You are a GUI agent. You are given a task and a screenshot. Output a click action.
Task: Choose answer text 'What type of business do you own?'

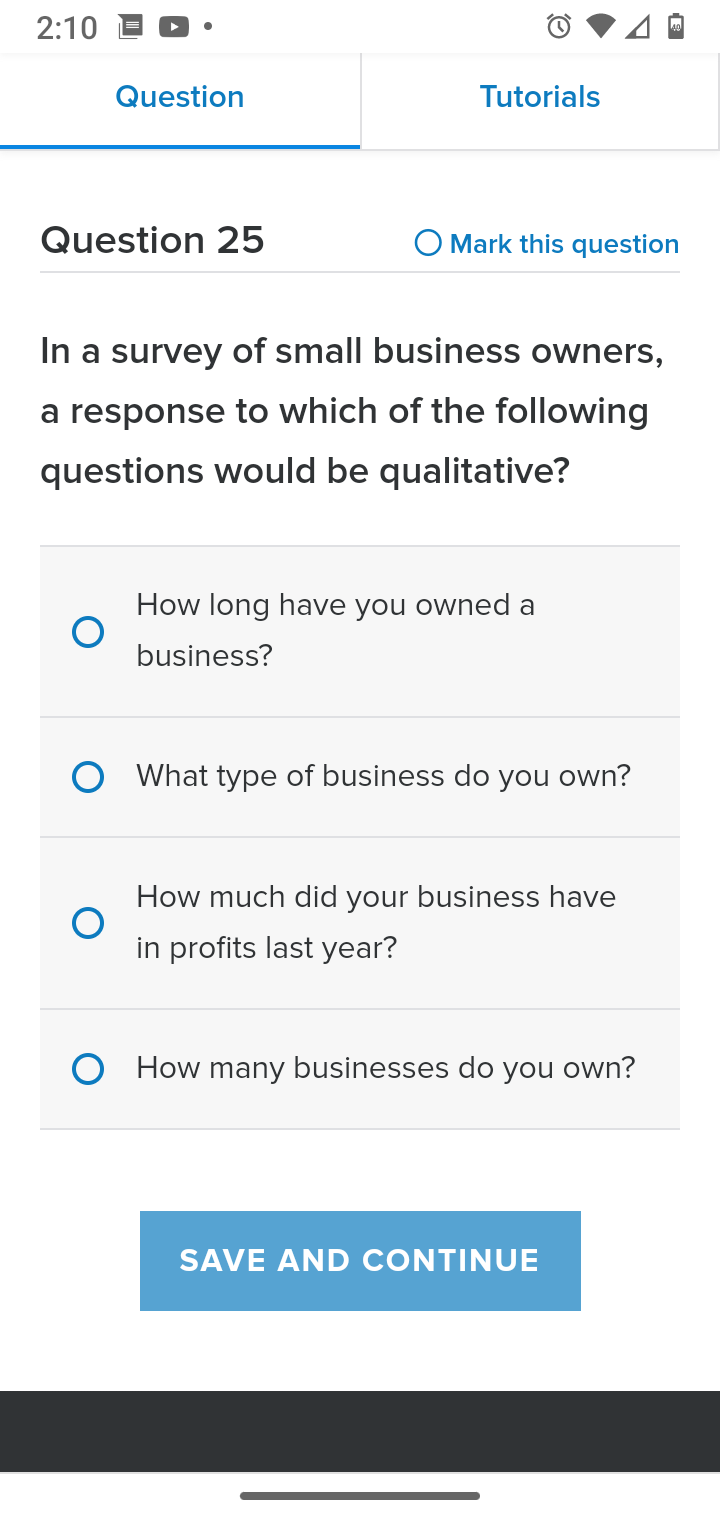(x=384, y=777)
